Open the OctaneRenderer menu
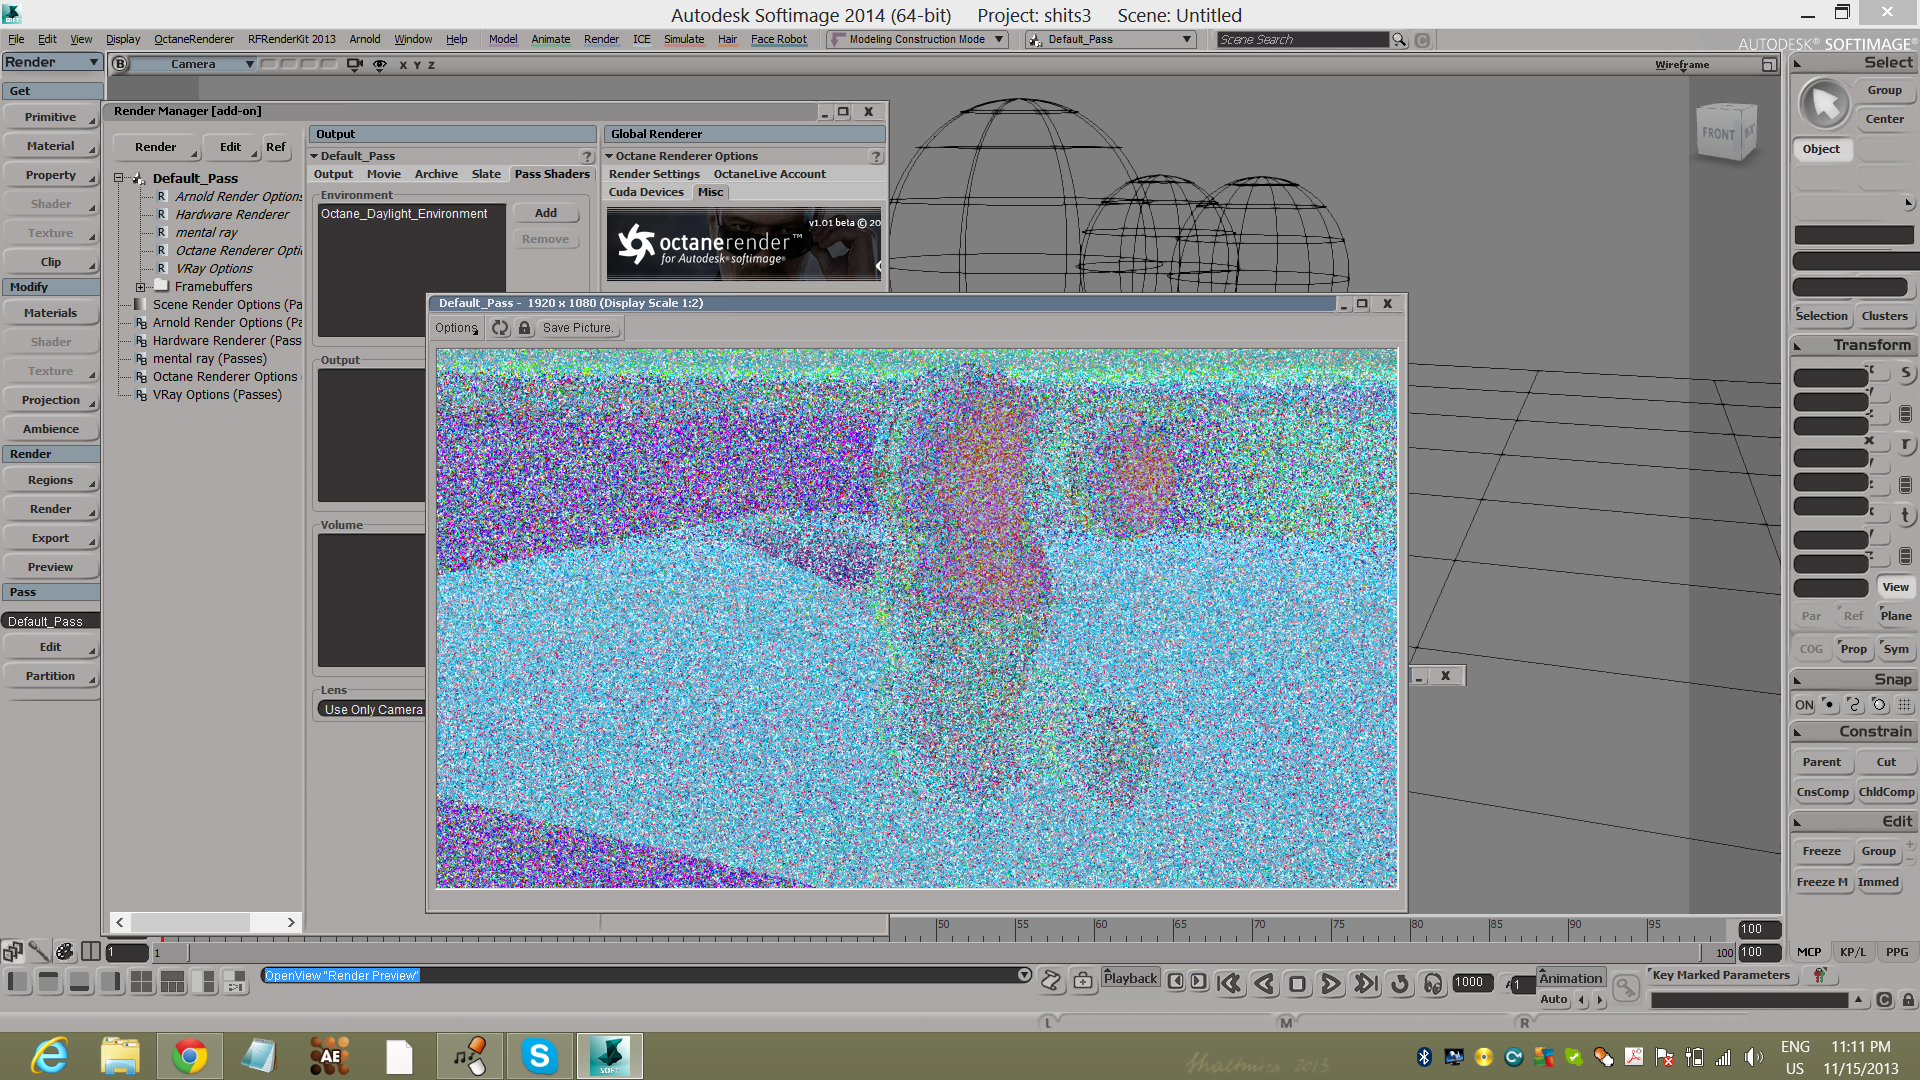Screen dimensions: 1920x1080 point(193,40)
